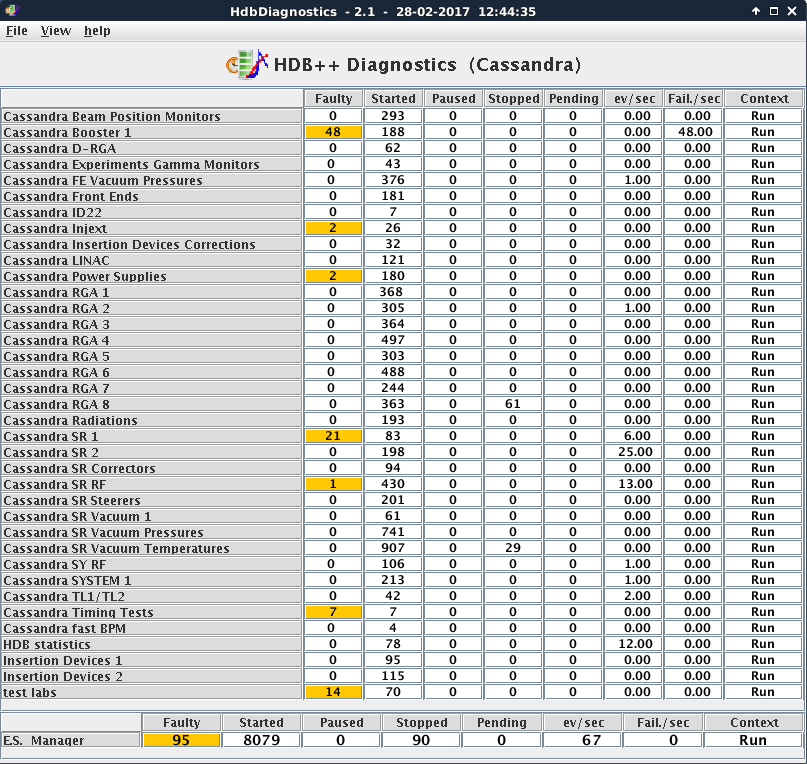The height and width of the screenshot is (764, 807).
Task: Click the highlighted 48 faulty count for Cassandra Booster 1
Action: tap(333, 132)
